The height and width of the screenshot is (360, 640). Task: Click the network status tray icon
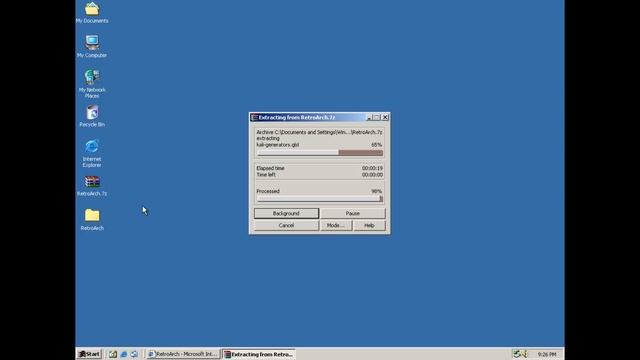pos(516,354)
